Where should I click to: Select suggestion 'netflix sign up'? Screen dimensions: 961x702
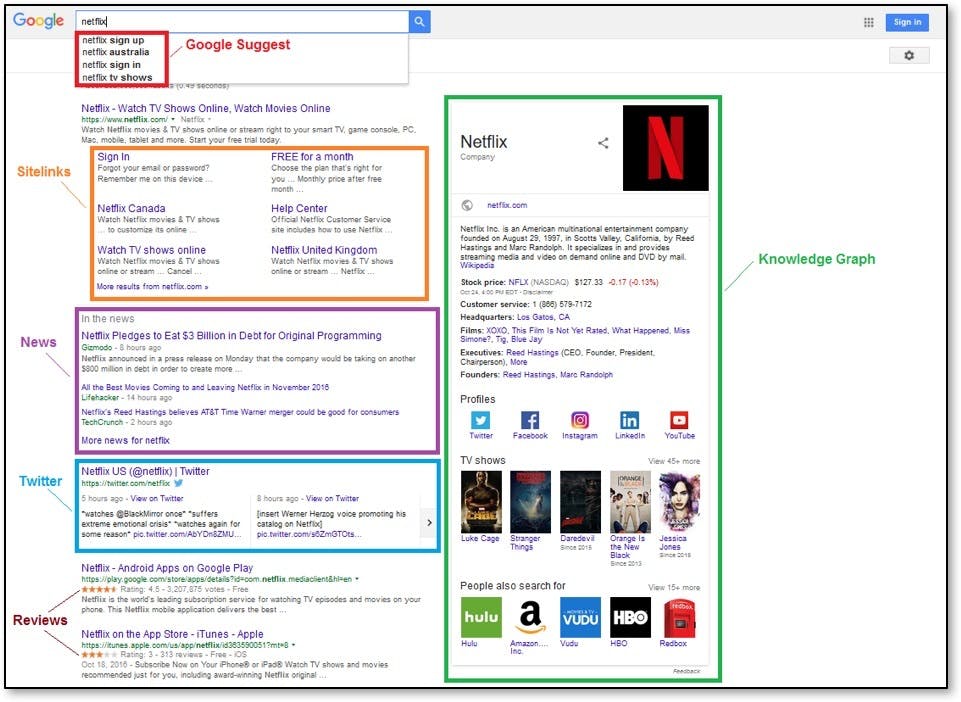point(113,40)
